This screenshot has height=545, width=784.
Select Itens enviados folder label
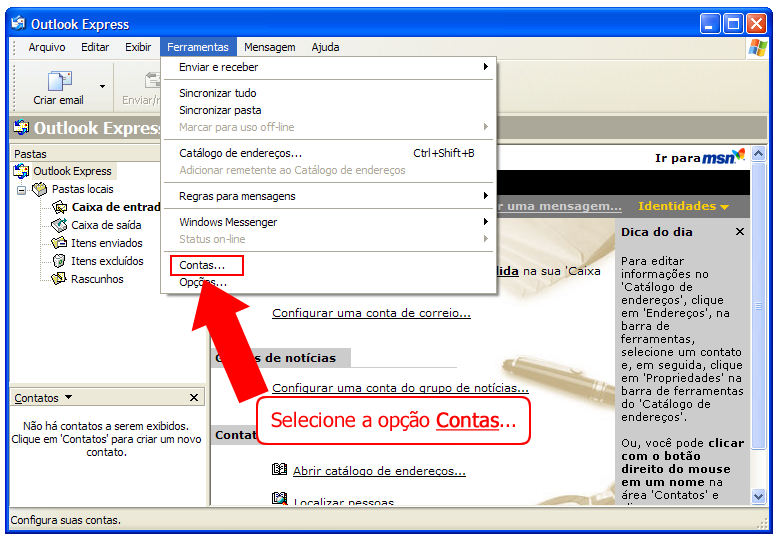[106, 243]
